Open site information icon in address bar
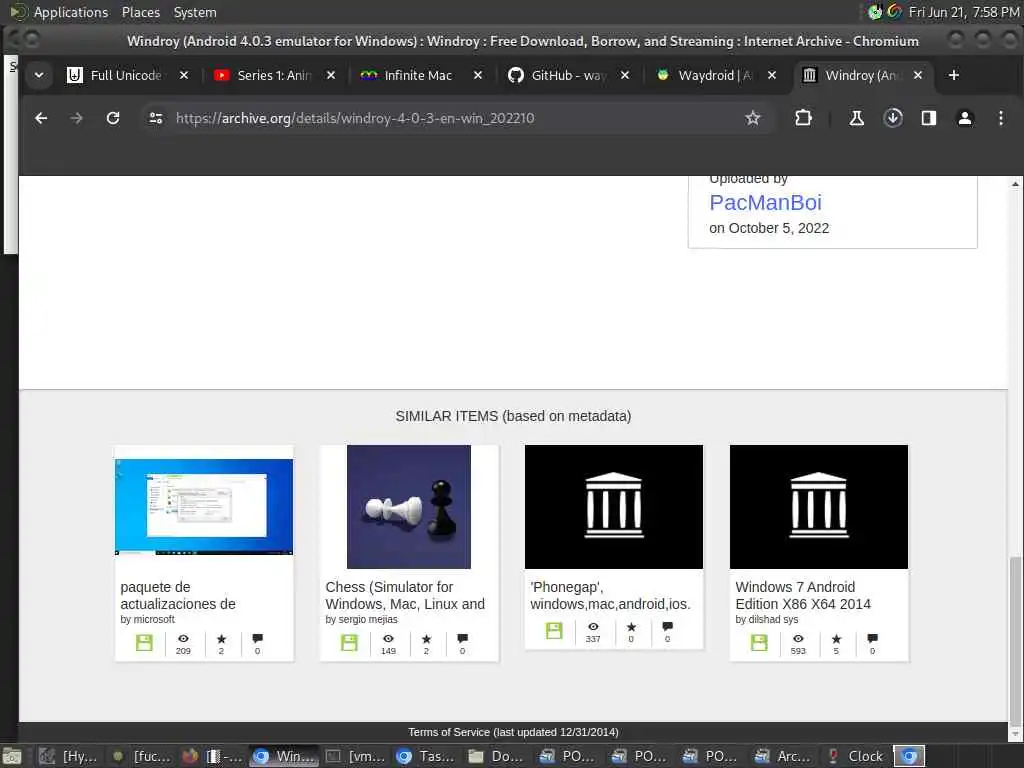 pyautogui.click(x=155, y=118)
